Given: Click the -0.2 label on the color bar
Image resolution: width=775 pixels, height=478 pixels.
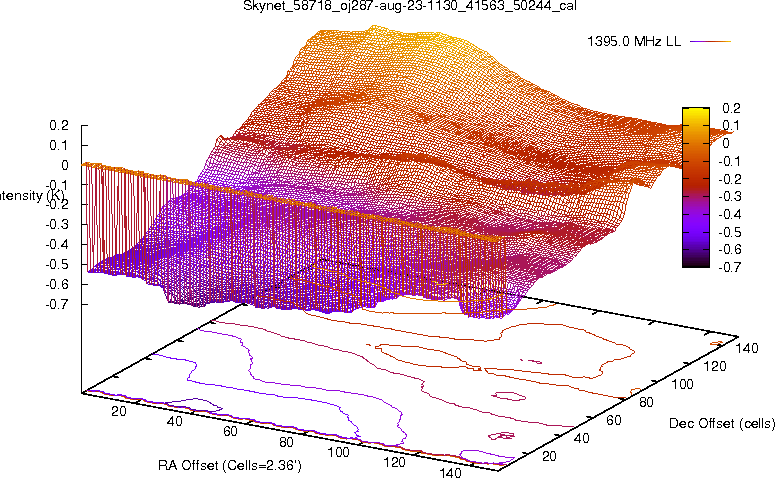Looking at the screenshot, I should click(x=730, y=179).
